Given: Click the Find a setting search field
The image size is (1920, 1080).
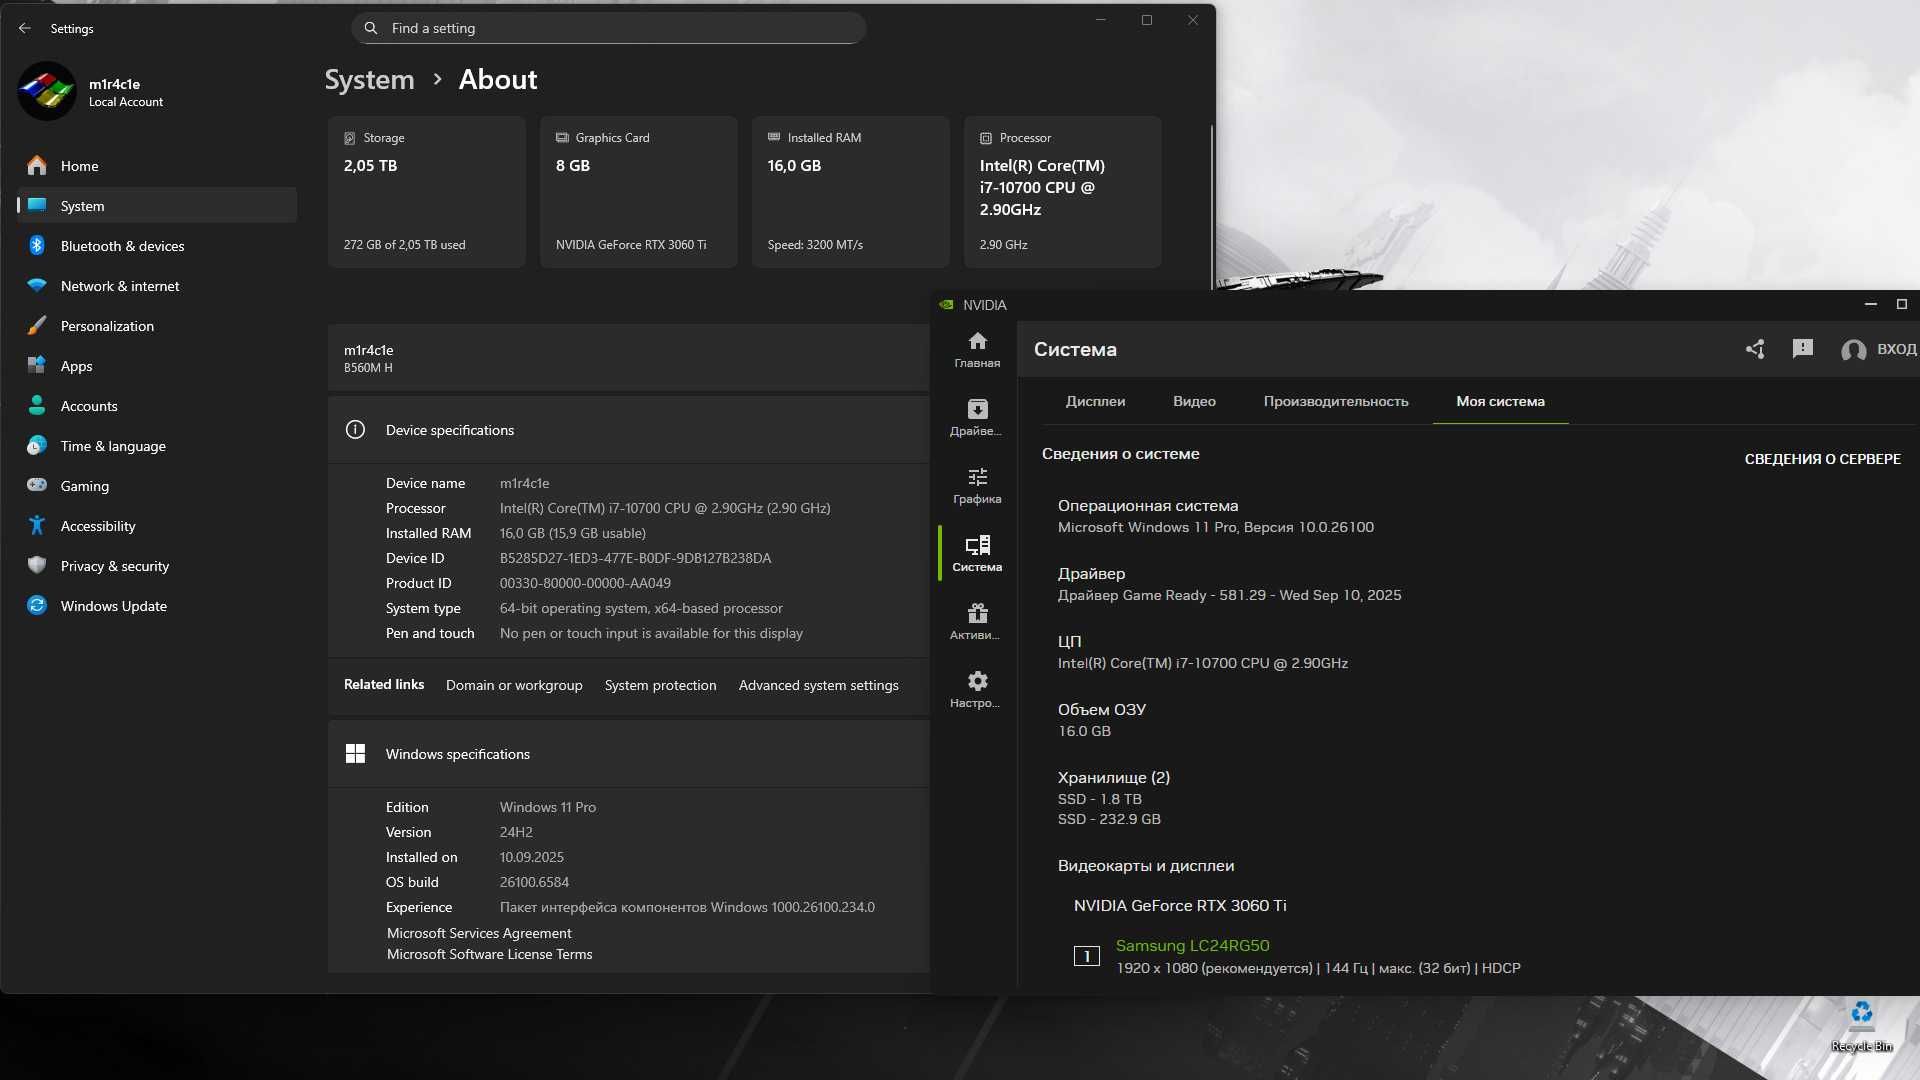Looking at the screenshot, I should pos(608,28).
